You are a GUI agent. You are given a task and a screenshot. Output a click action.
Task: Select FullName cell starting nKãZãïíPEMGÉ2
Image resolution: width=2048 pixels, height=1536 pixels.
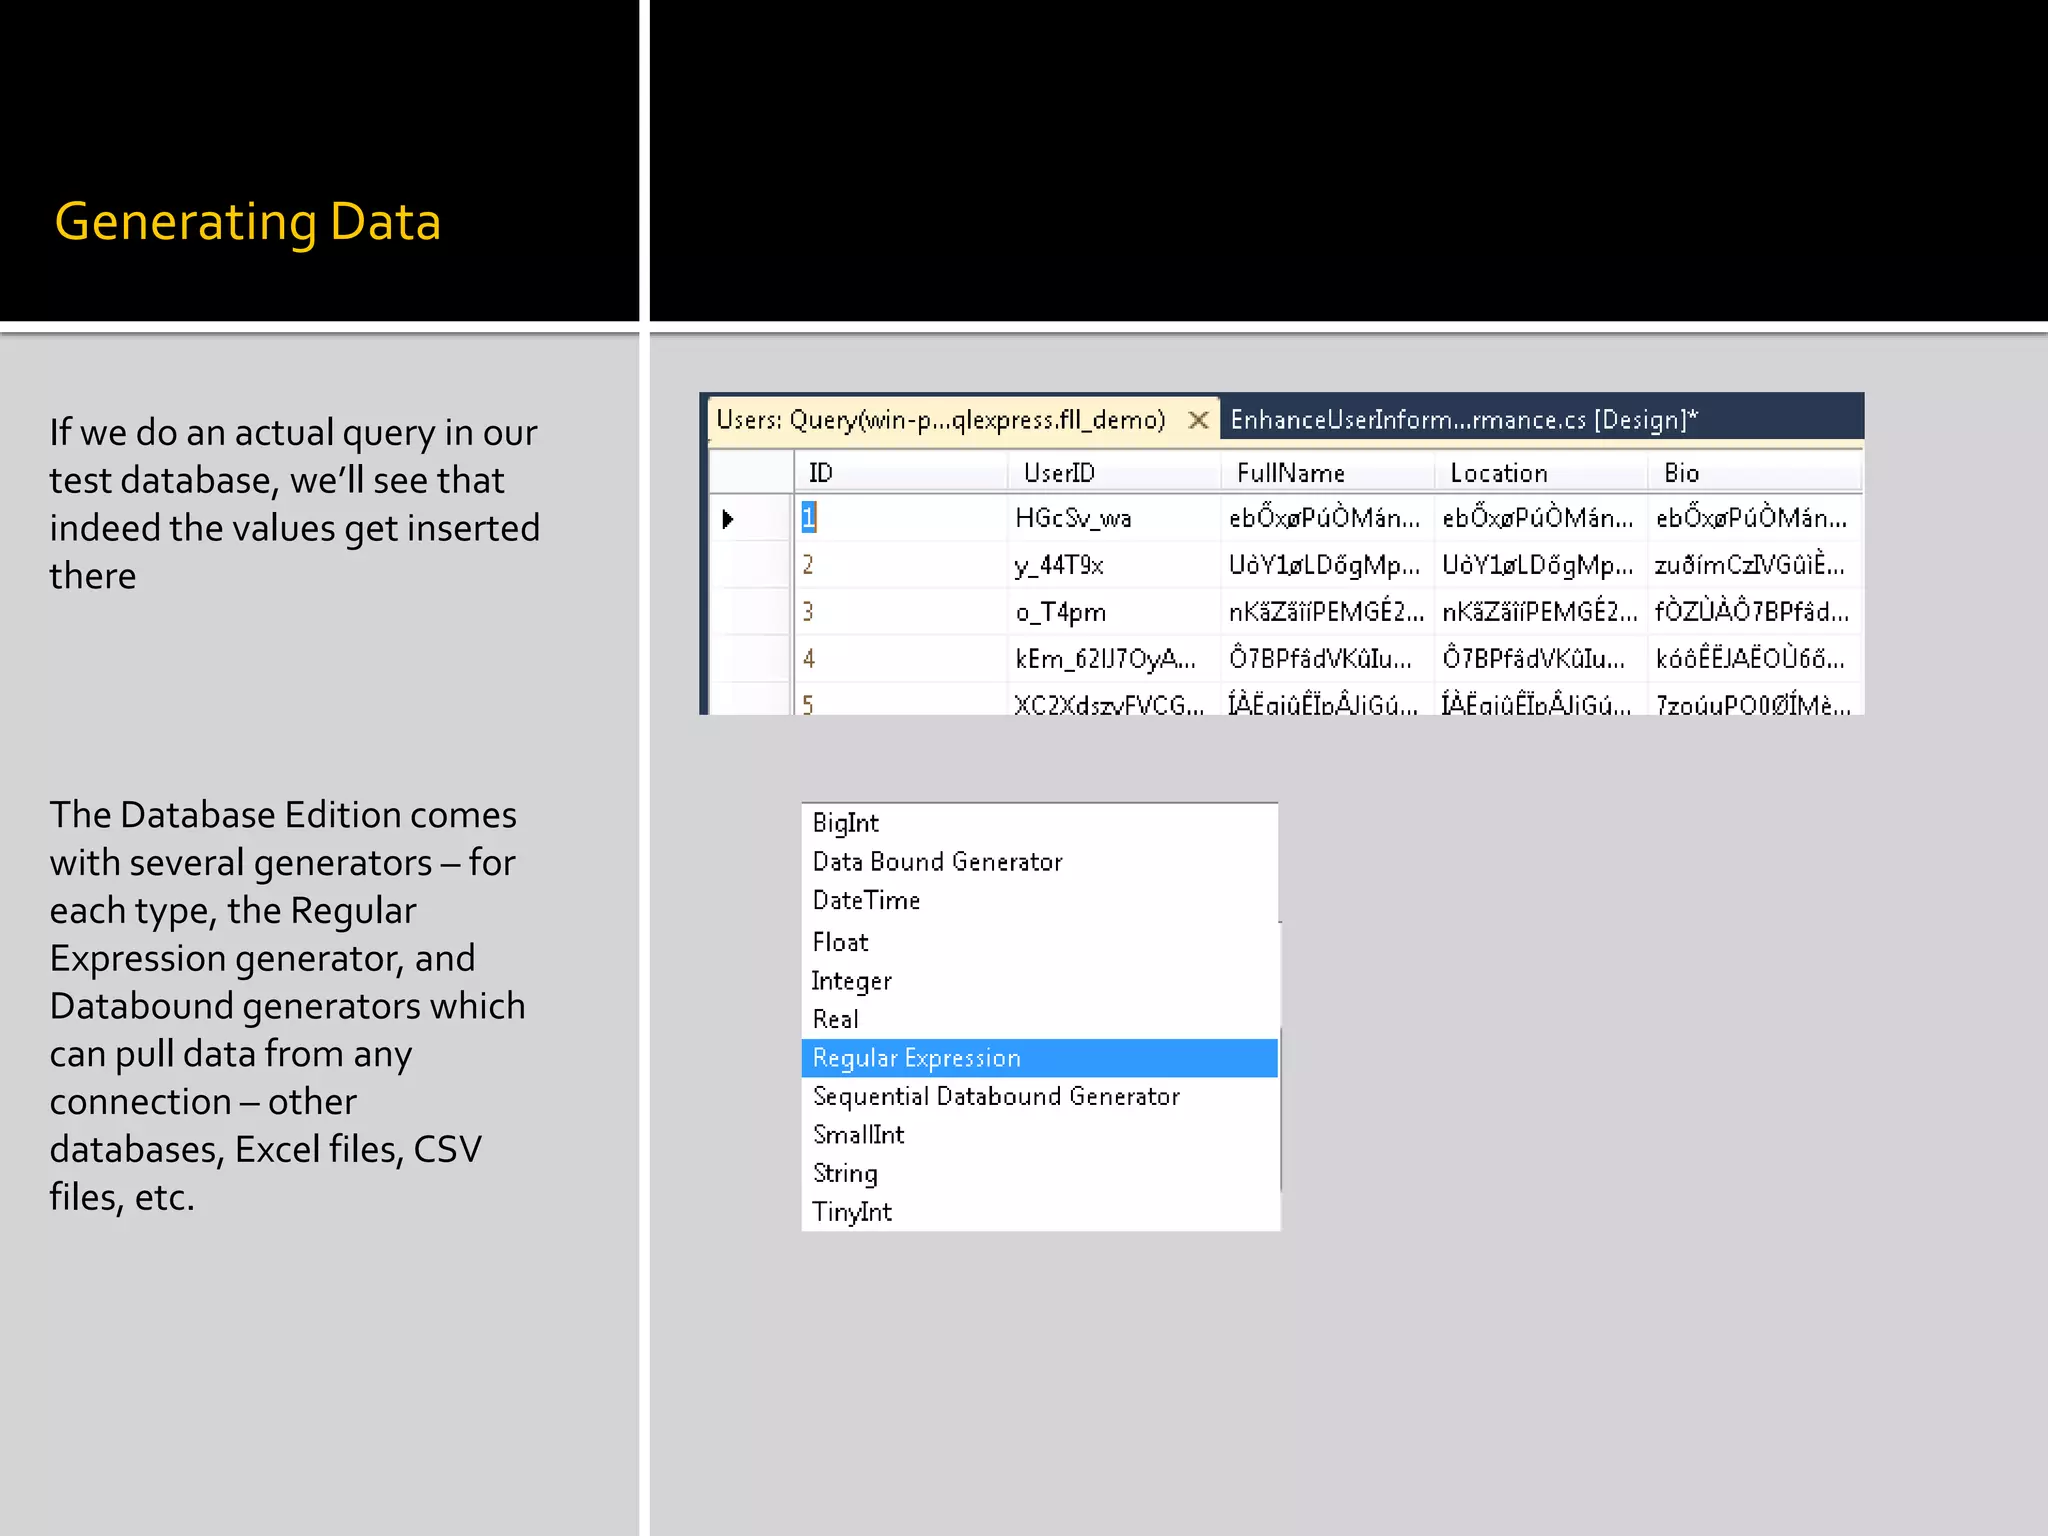click(x=1328, y=612)
